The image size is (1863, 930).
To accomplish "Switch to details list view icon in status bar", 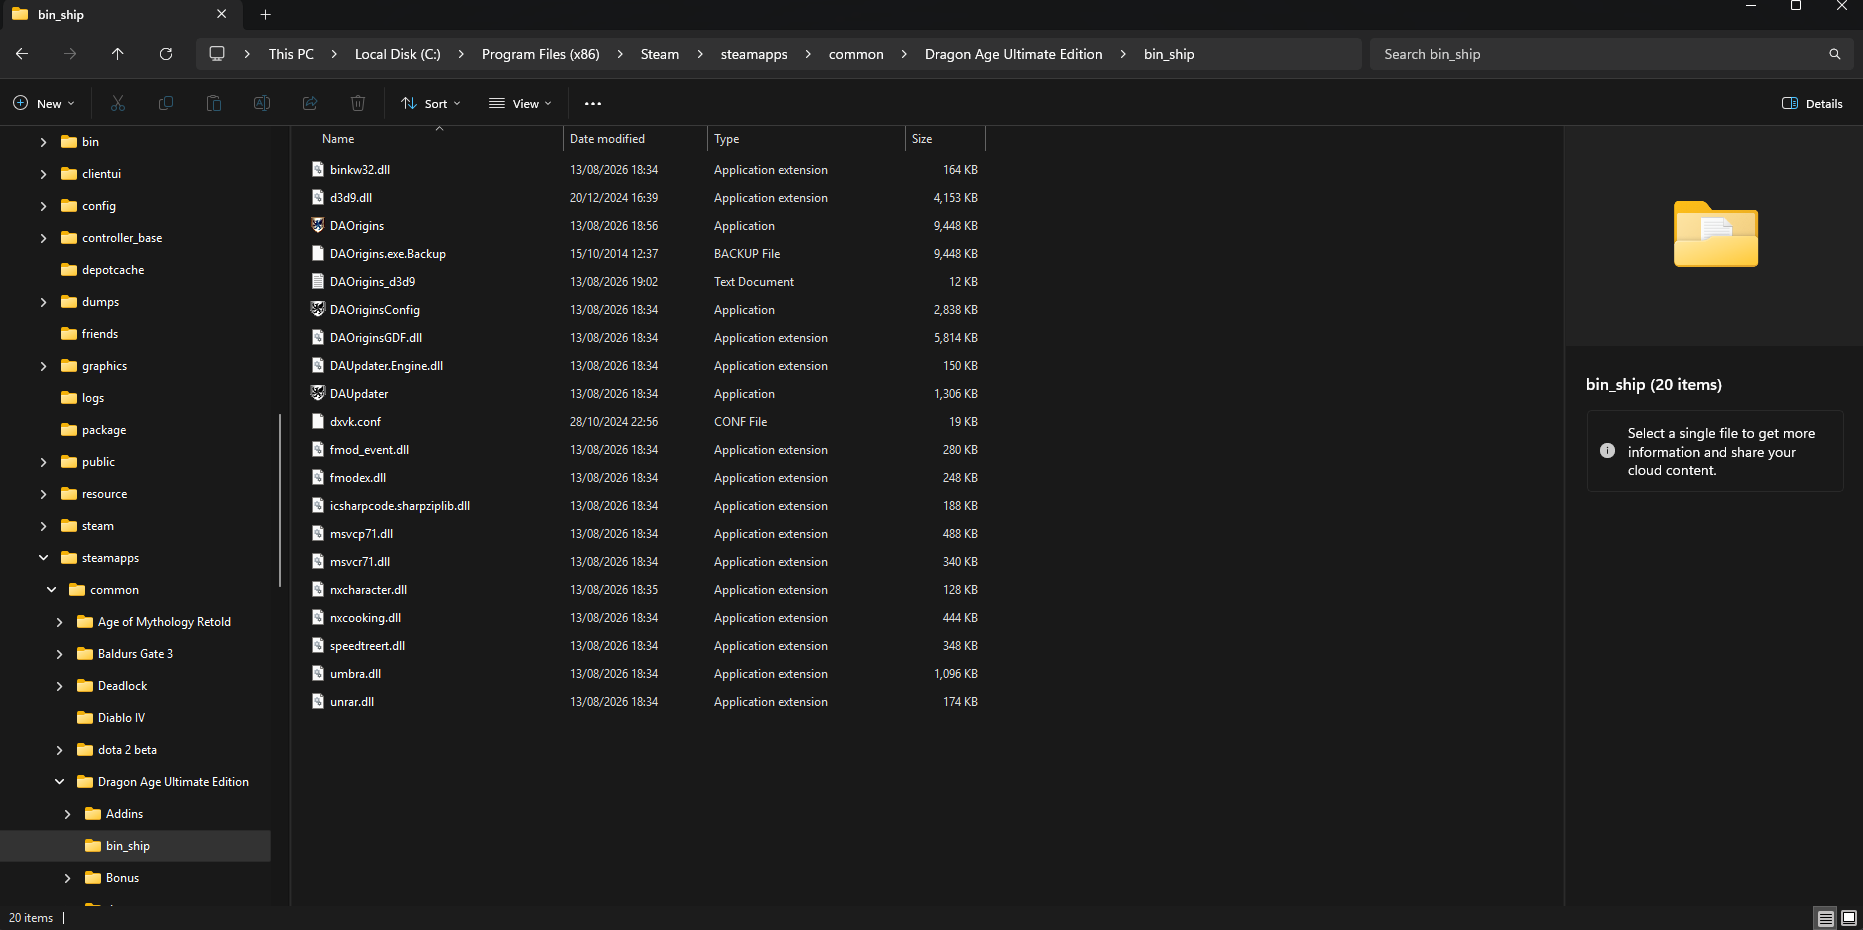I will (1826, 918).
